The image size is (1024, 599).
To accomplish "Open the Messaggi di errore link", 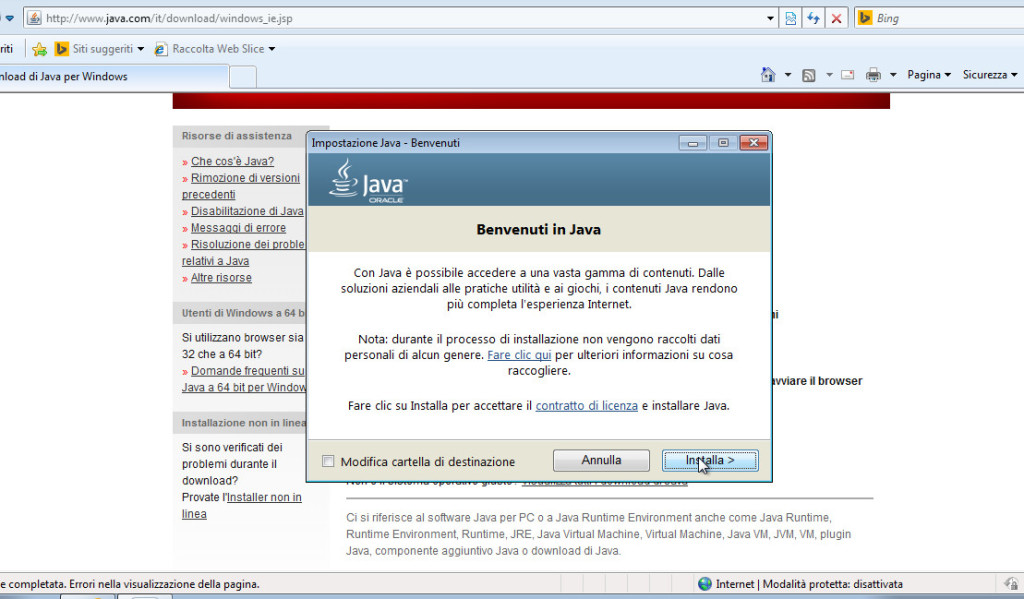I will [238, 228].
